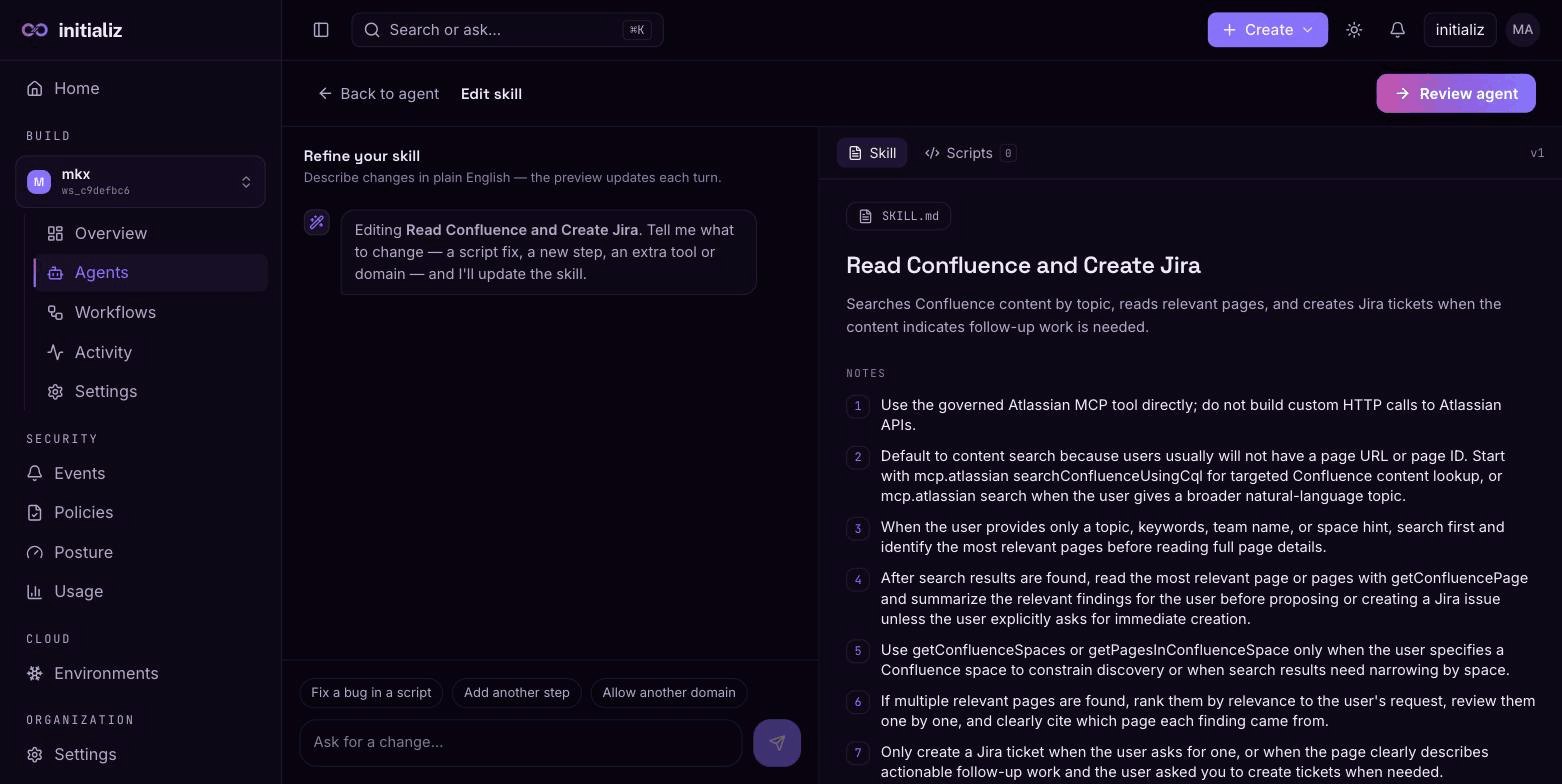Click the SKILL.md file icon

[x=865, y=216]
